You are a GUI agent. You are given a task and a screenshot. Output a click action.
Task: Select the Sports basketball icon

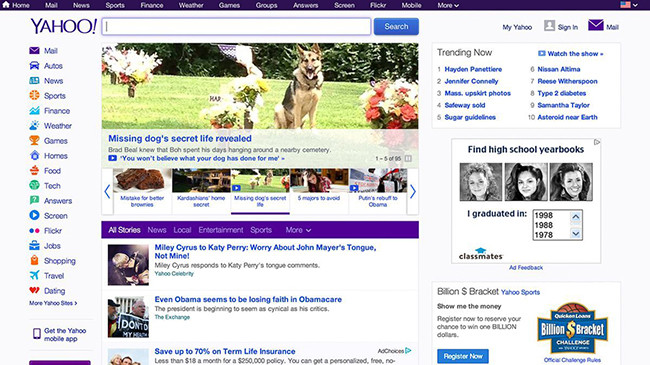point(34,95)
